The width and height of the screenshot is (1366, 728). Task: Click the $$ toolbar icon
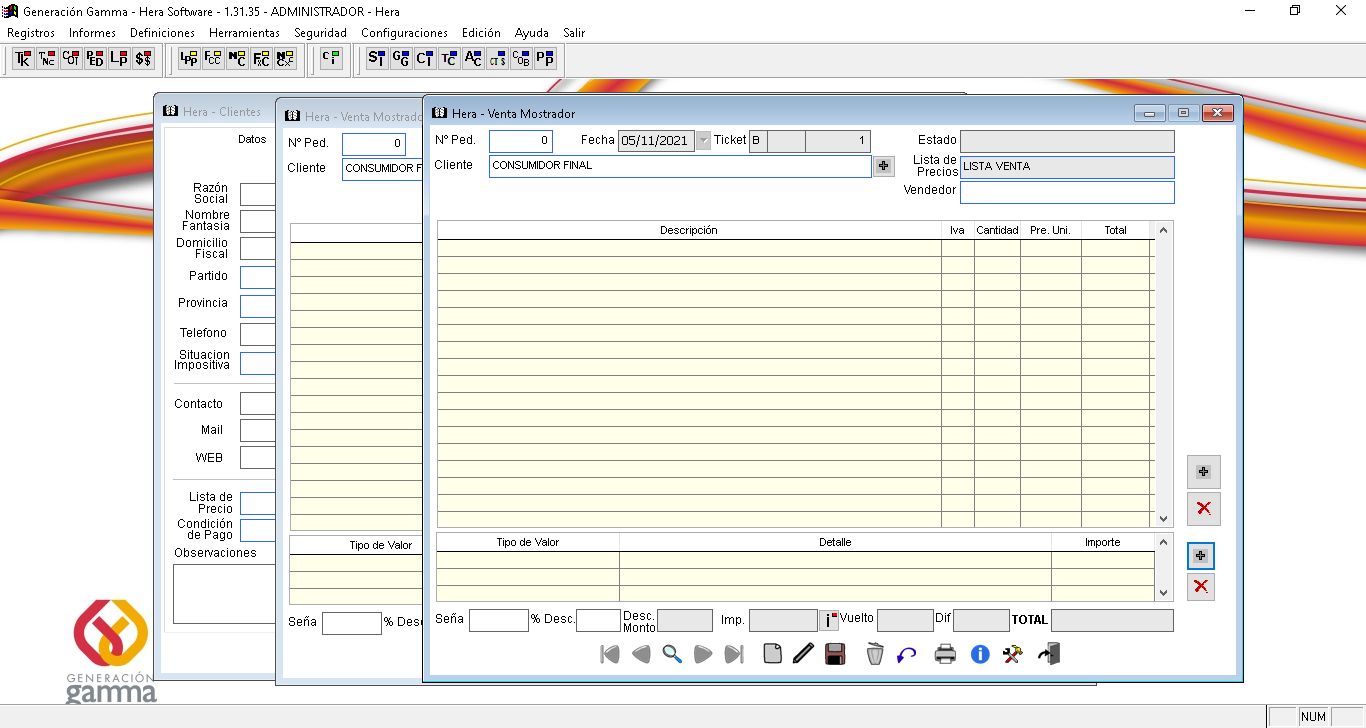(143, 59)
